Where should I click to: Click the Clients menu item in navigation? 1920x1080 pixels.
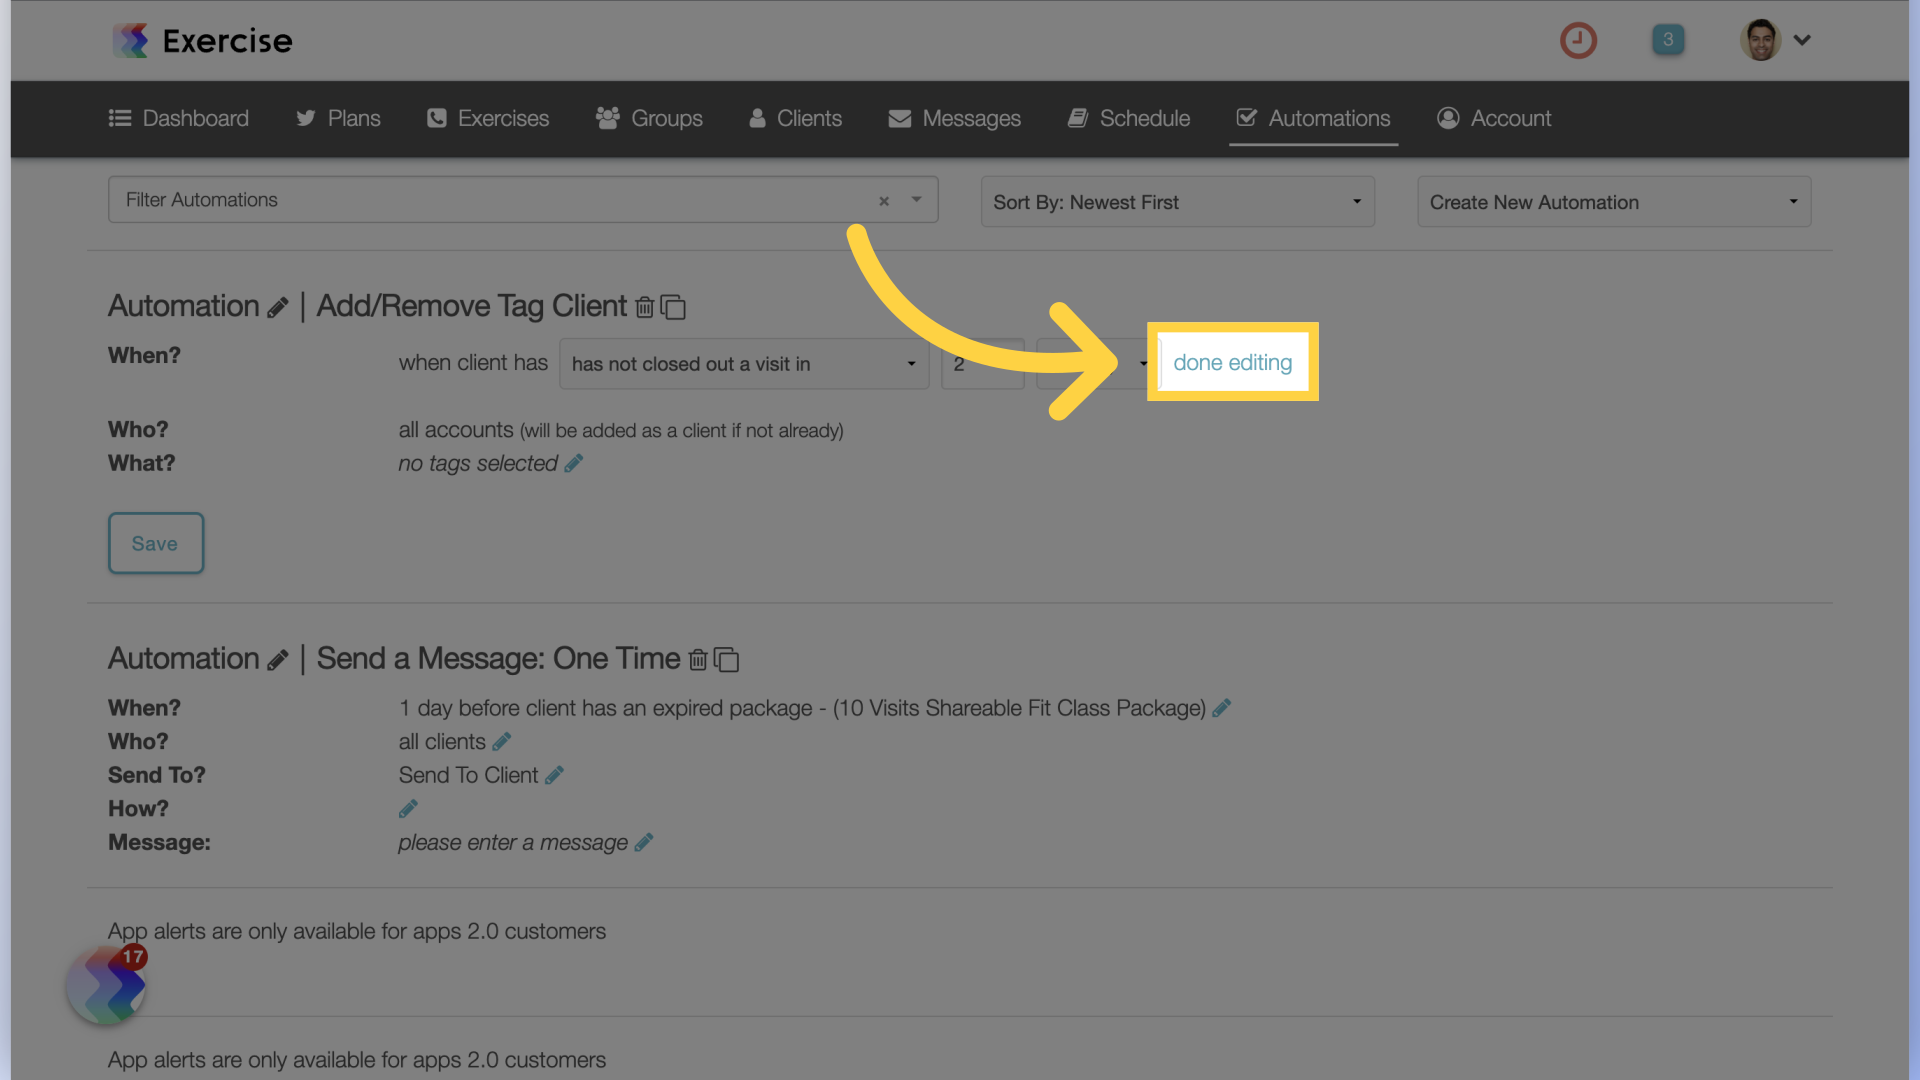[x=794, y=117]
